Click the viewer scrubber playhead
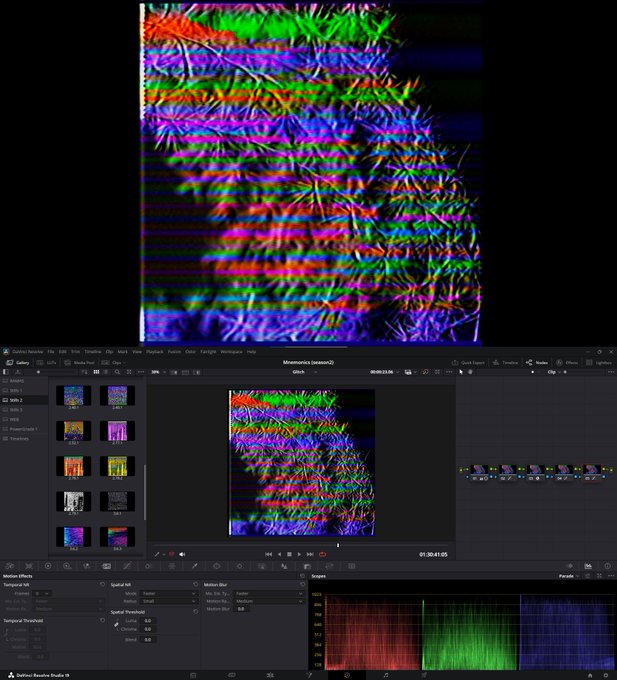 tap(338, 545)
